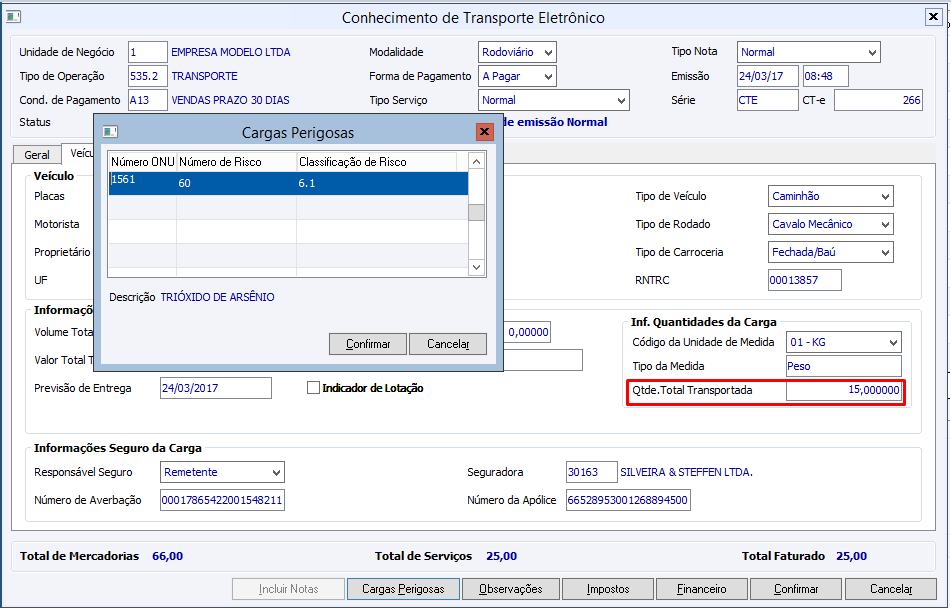951x612 pixels.
Task: Click the main window Cancelar button
Action: (x=891, y=589)
